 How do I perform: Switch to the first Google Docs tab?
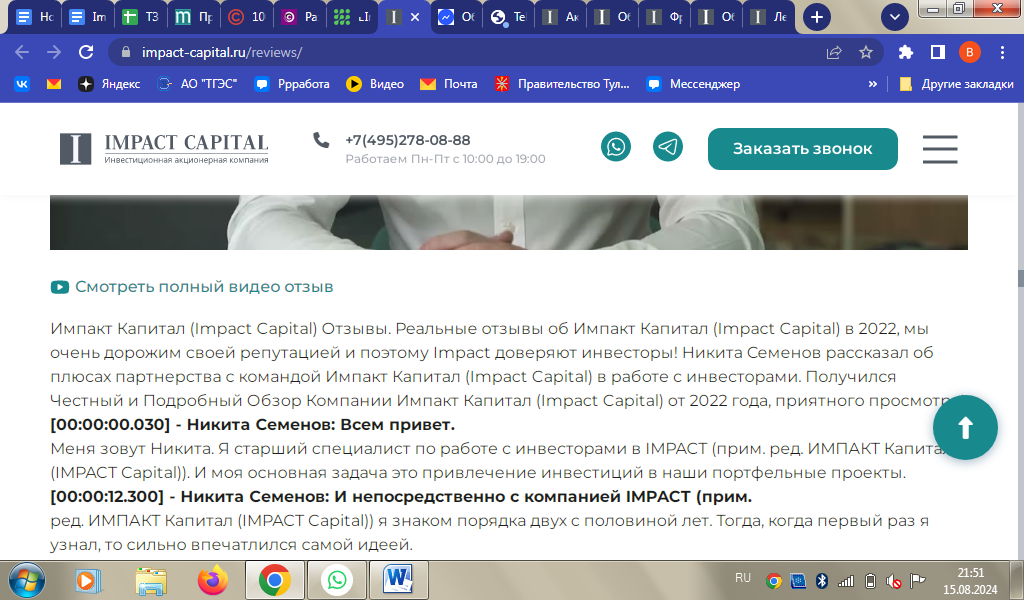35,17
